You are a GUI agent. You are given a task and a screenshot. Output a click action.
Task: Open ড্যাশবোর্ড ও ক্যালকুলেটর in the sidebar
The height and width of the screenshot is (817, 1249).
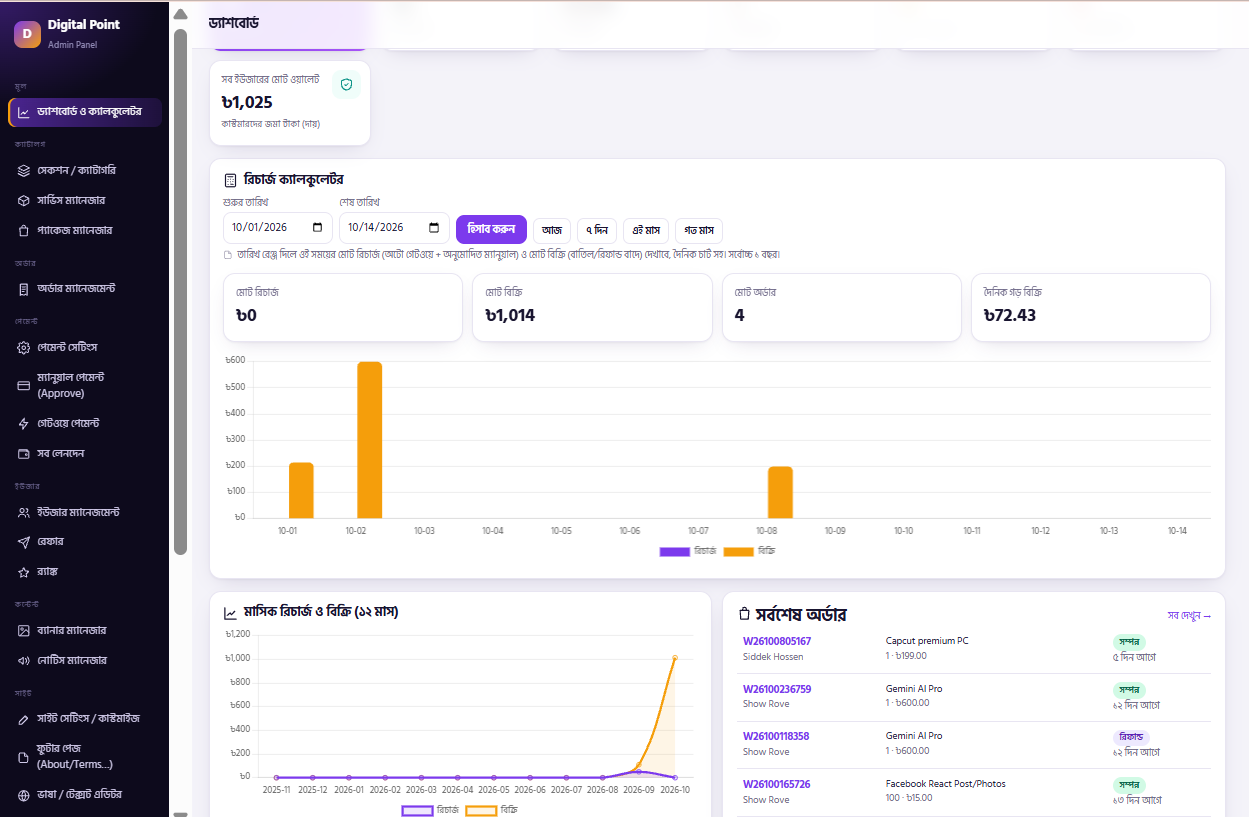coord(85,112)
